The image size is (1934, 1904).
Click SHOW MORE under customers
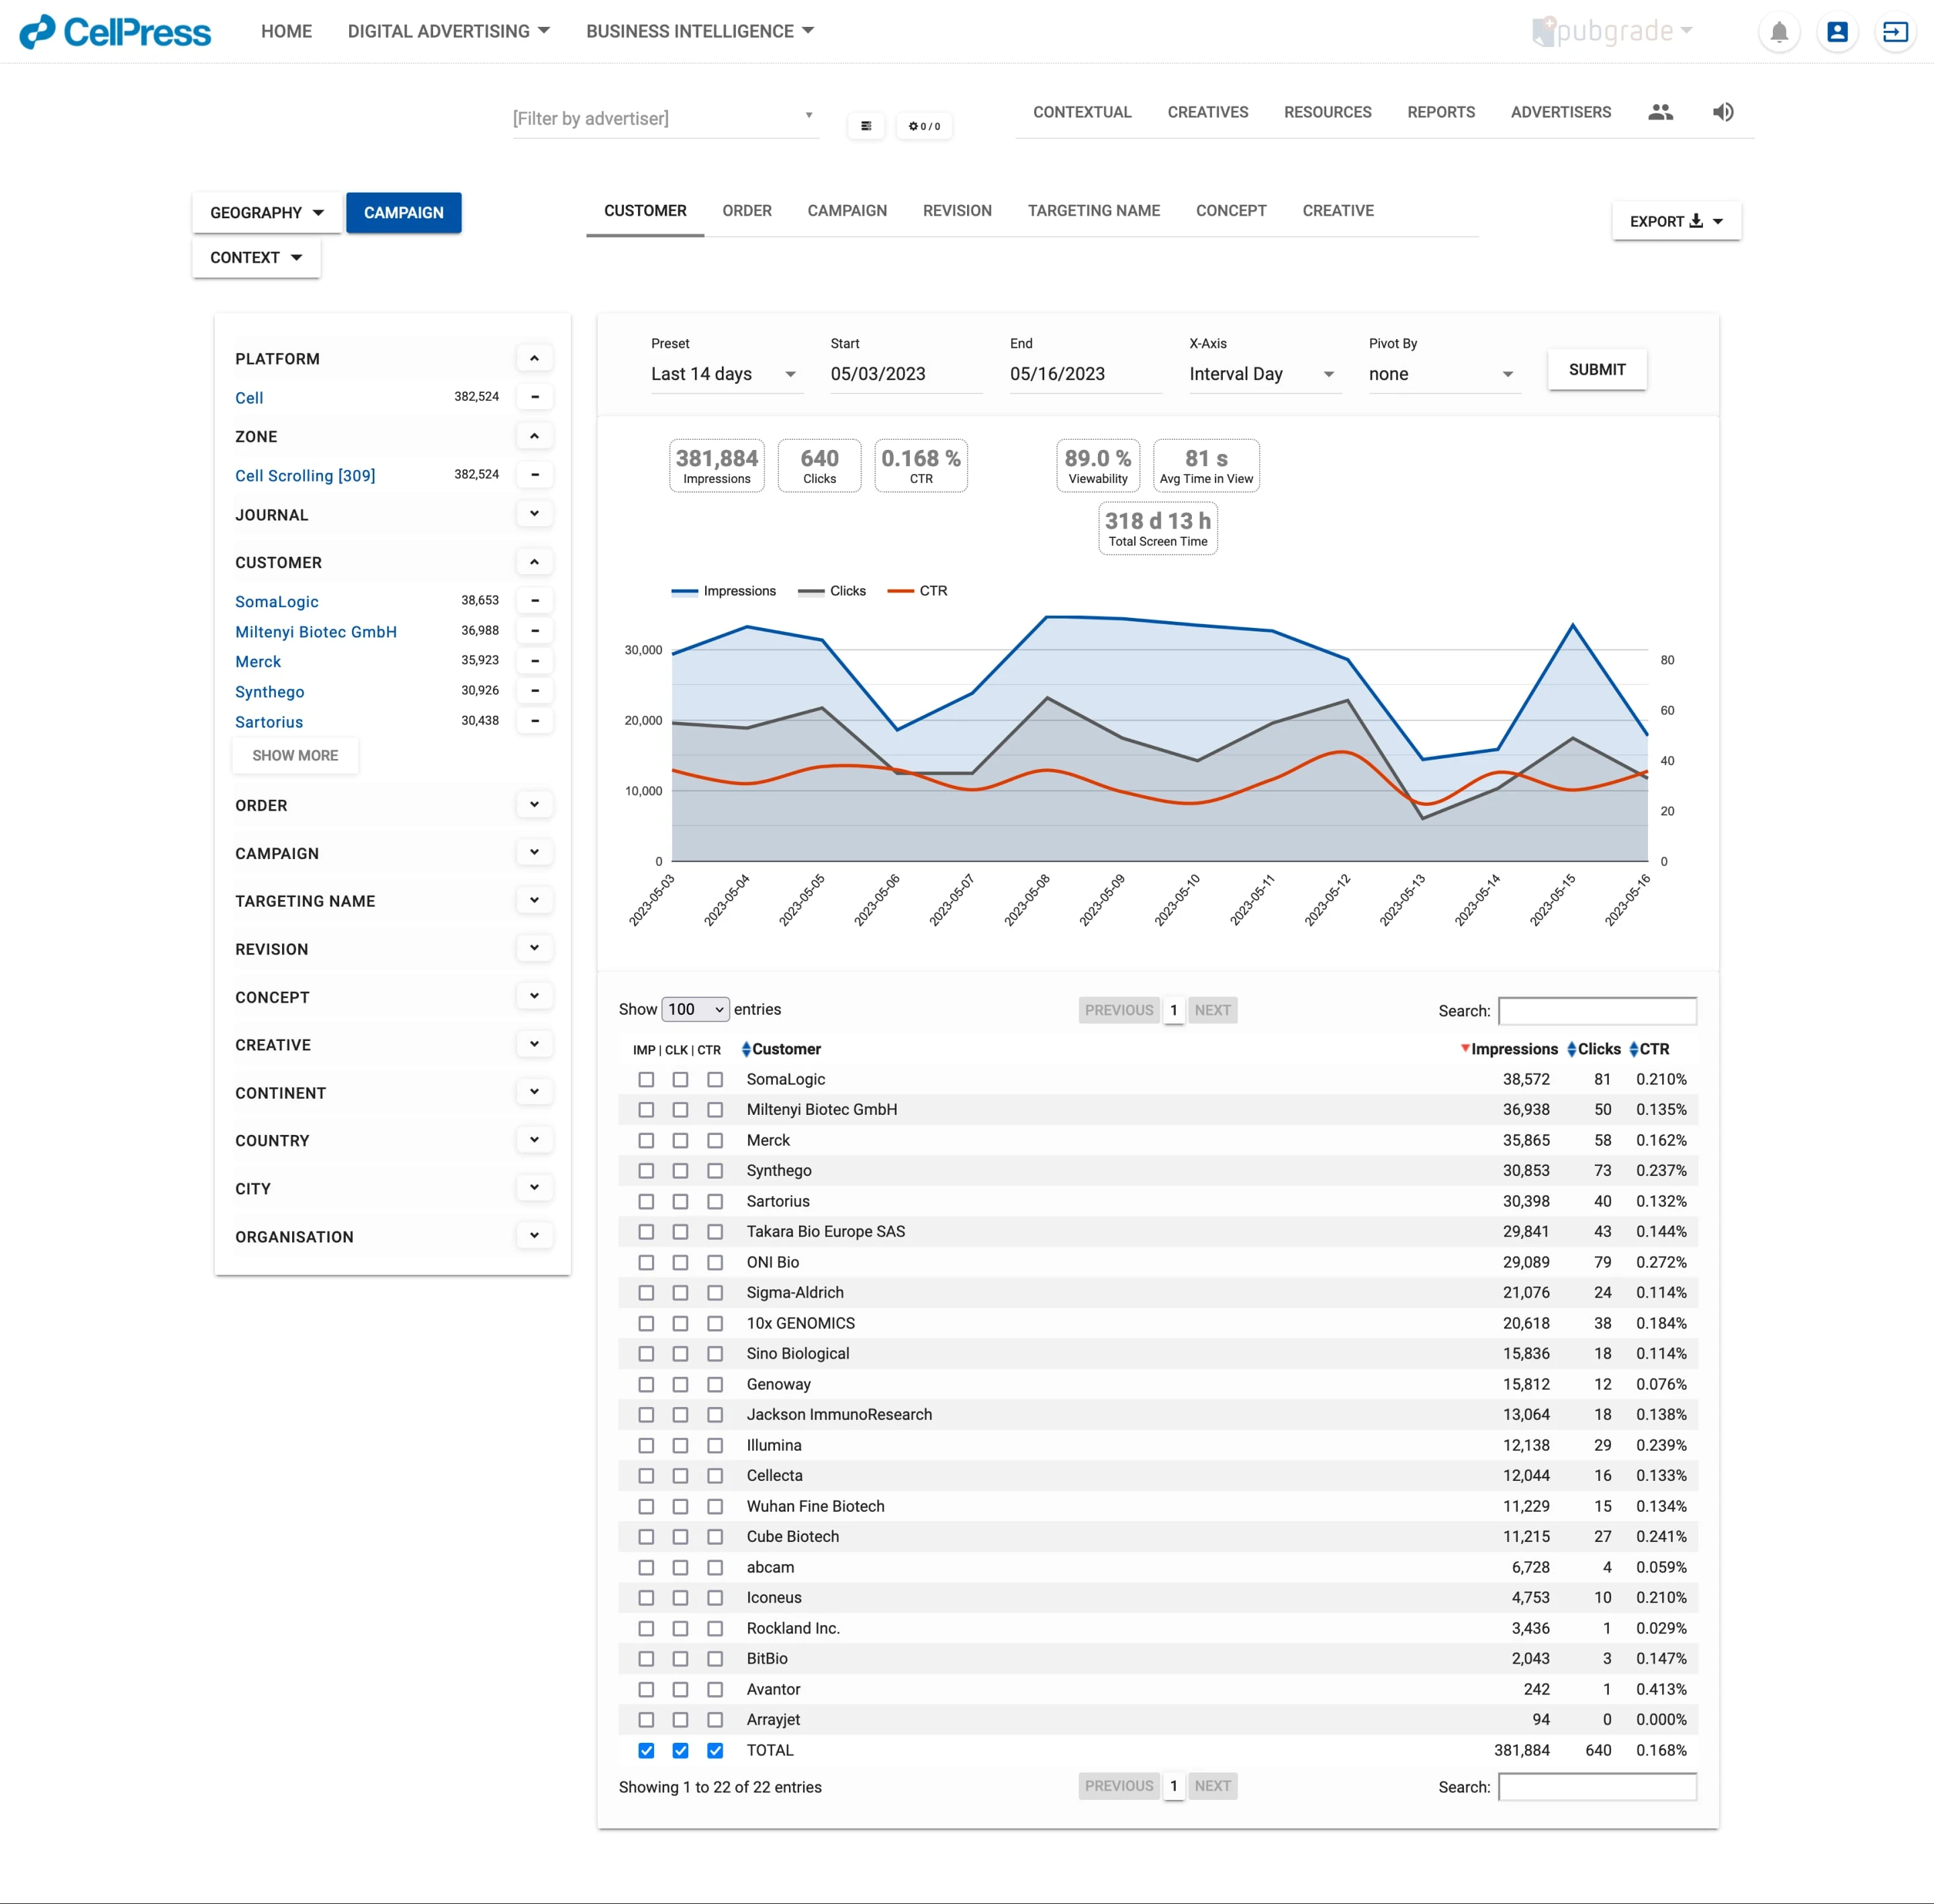[x=295, y=756]
